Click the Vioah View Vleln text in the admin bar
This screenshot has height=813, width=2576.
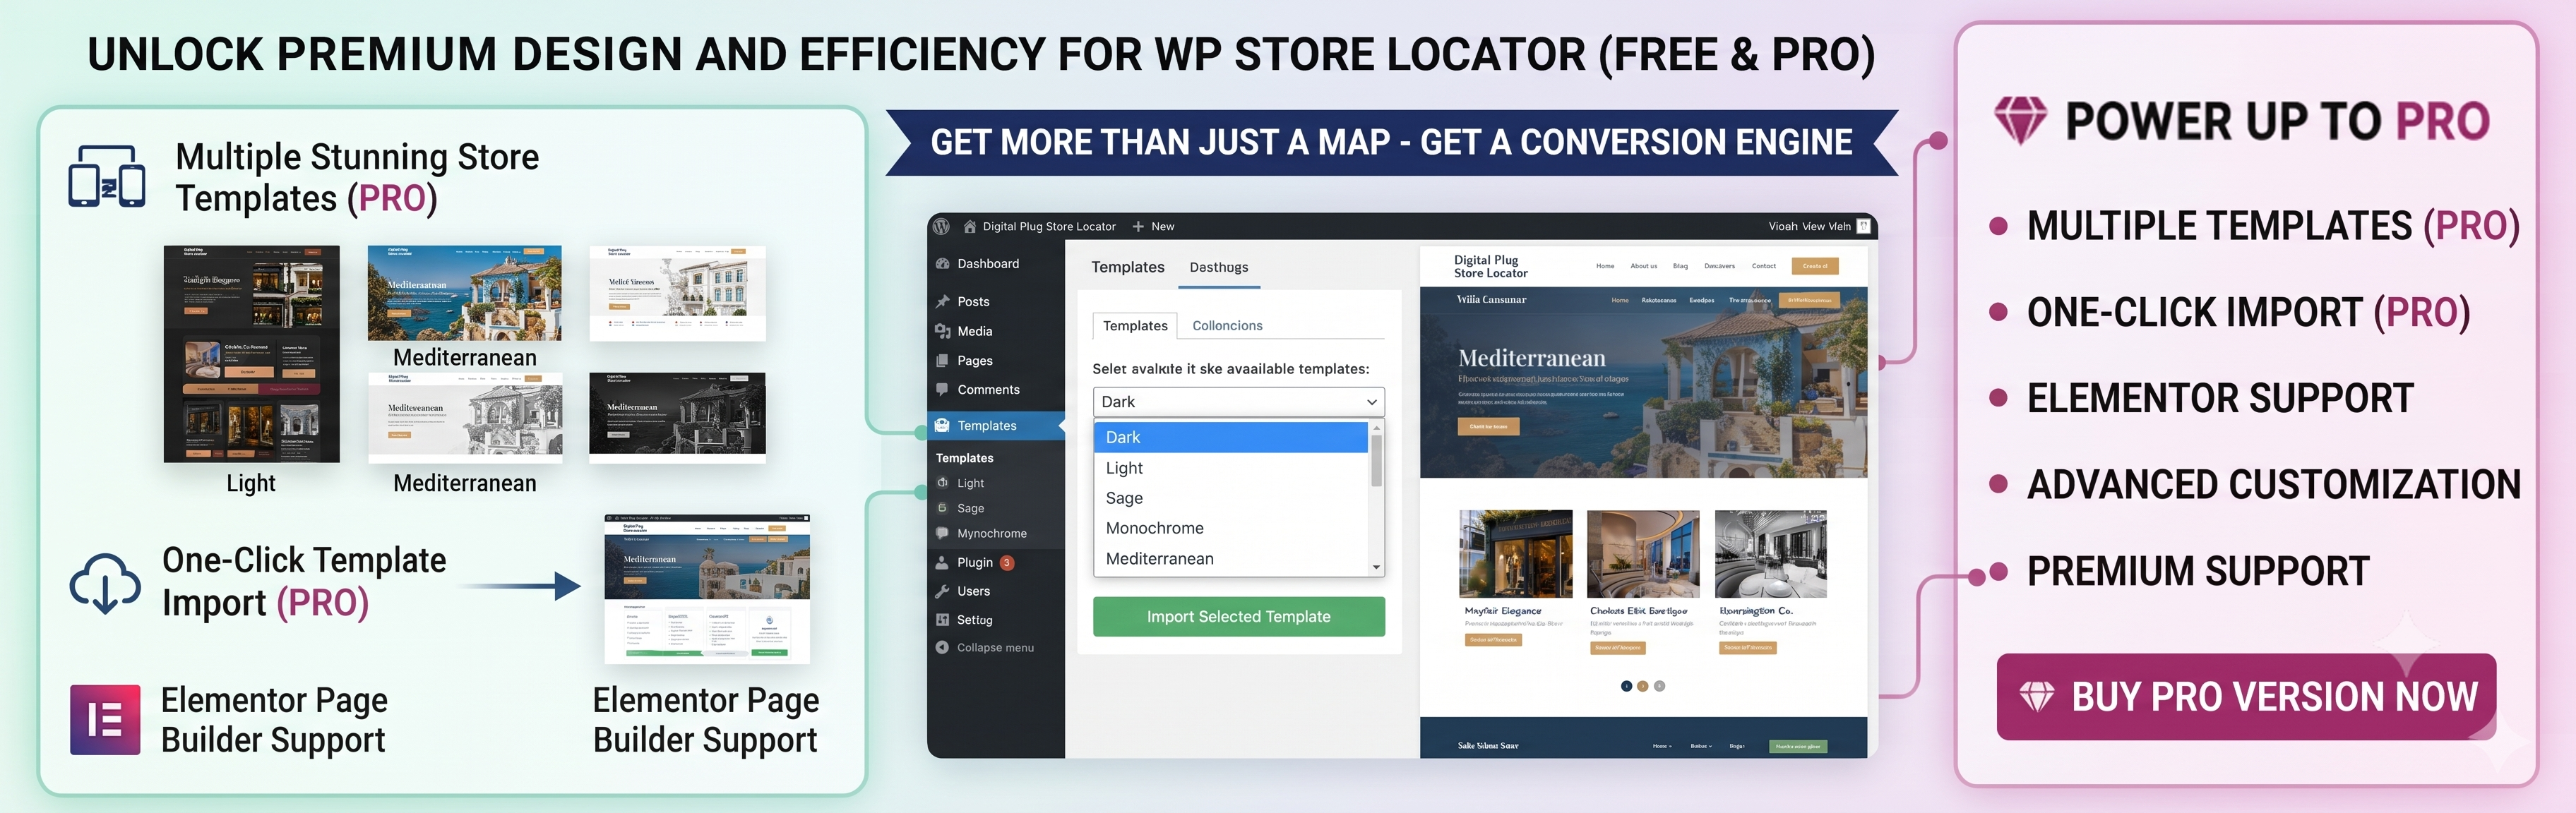1809,226
